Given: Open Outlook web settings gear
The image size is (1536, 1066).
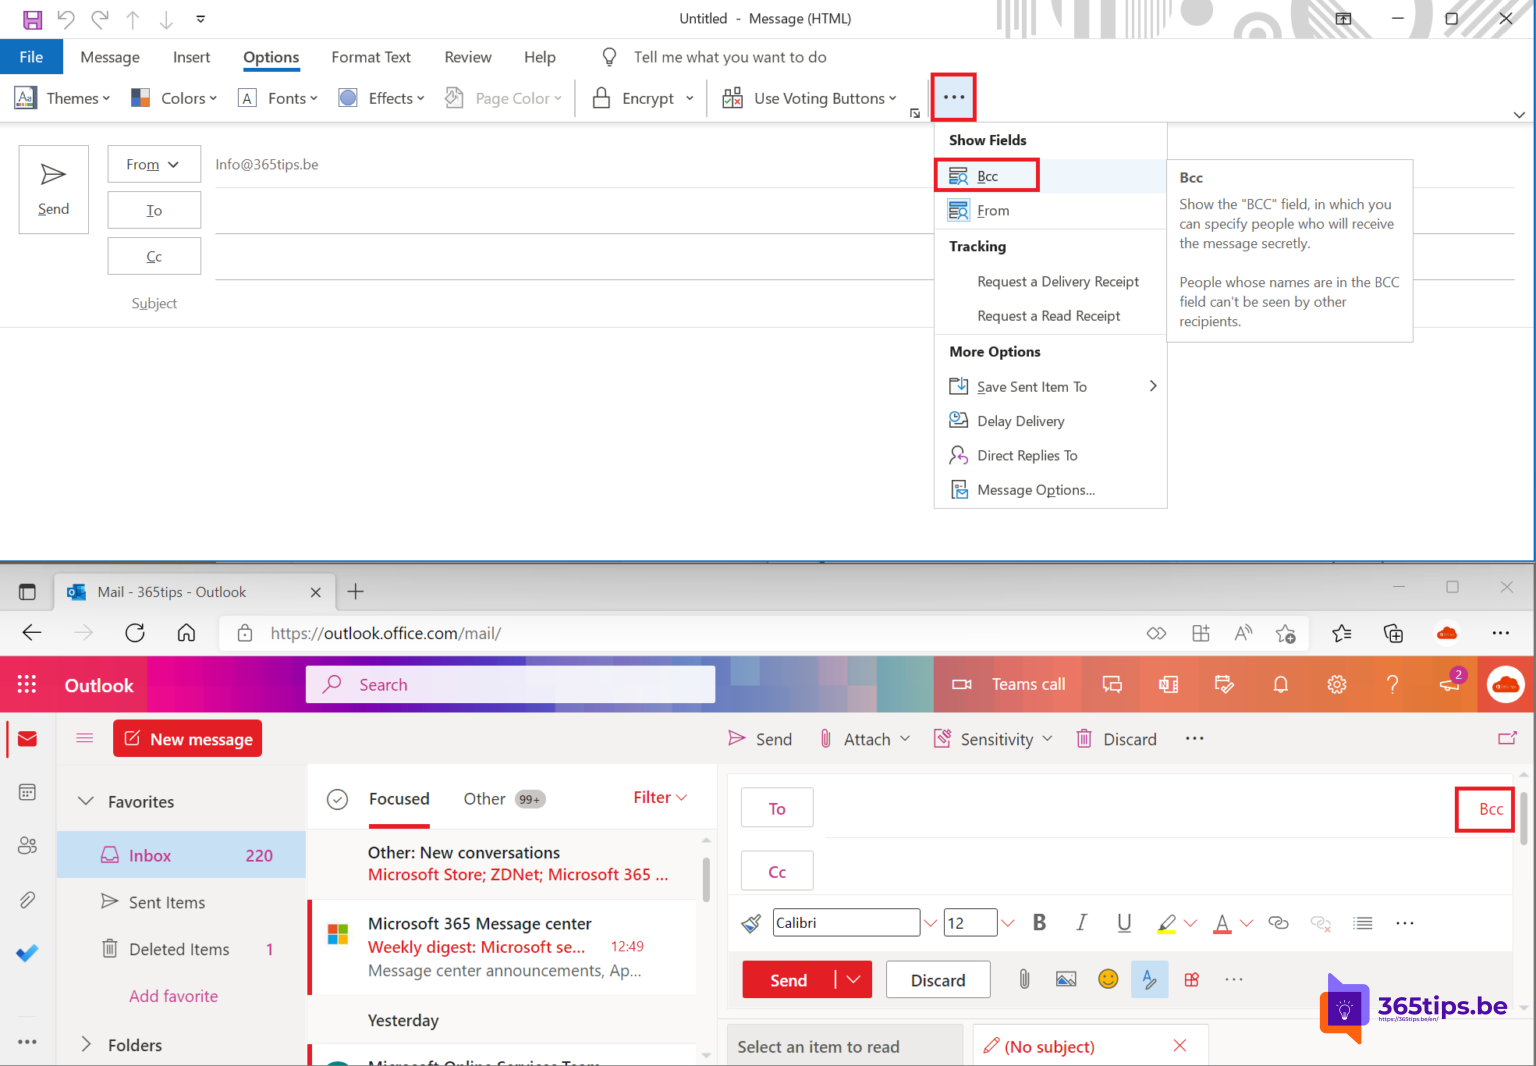Looking at the screenshot, I should pyautogui.click(x=1337, y=684).
